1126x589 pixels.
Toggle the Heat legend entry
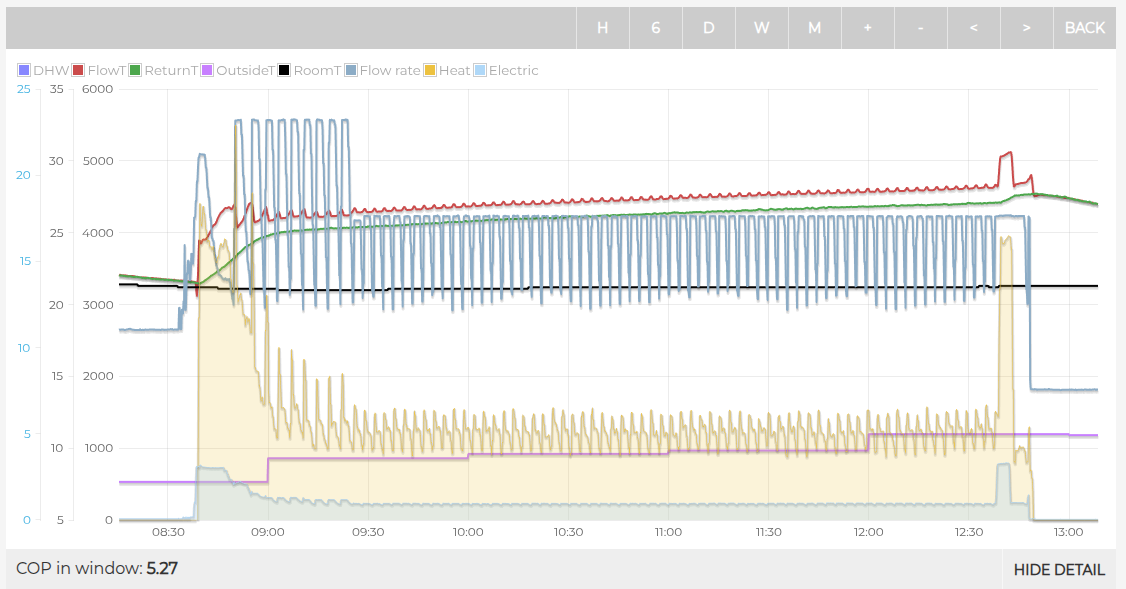pos(447,71)
